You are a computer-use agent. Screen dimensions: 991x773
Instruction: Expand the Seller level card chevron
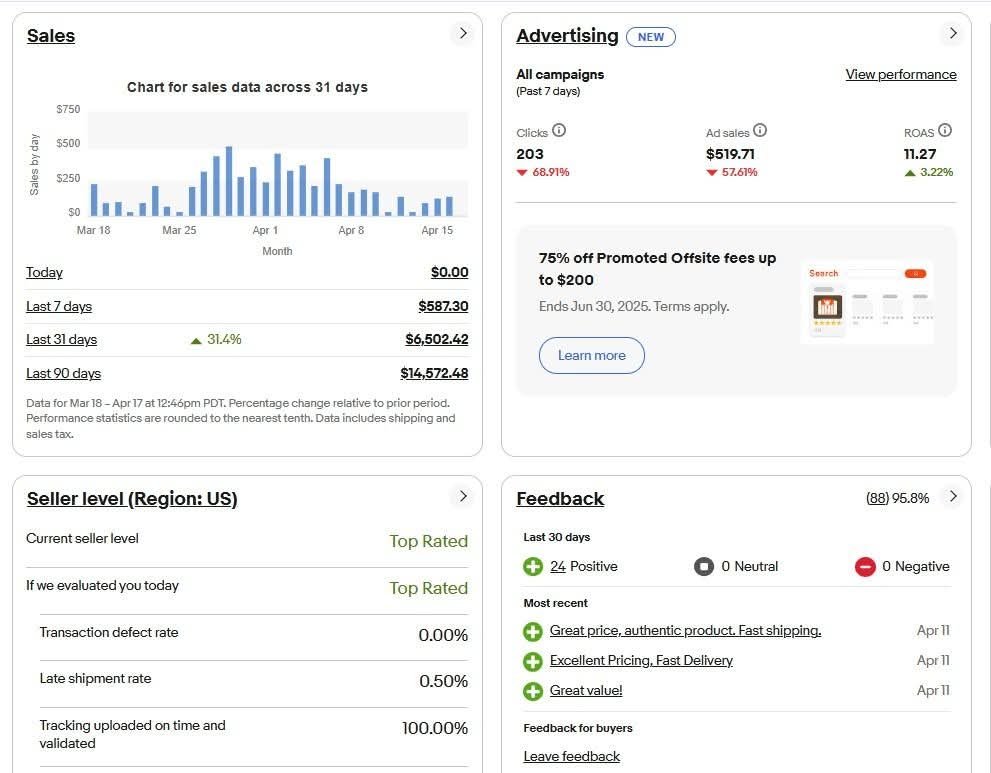(463, 496)
